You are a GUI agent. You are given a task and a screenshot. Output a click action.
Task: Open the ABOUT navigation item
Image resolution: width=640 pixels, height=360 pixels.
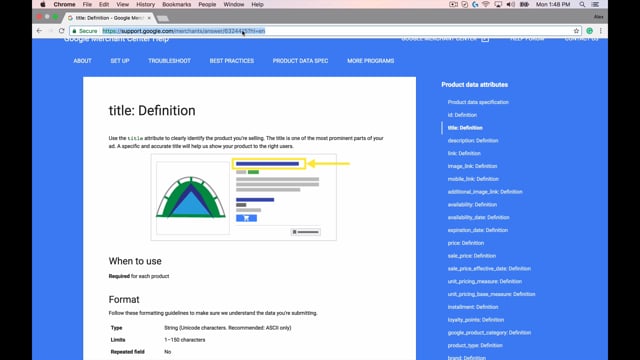82,61
